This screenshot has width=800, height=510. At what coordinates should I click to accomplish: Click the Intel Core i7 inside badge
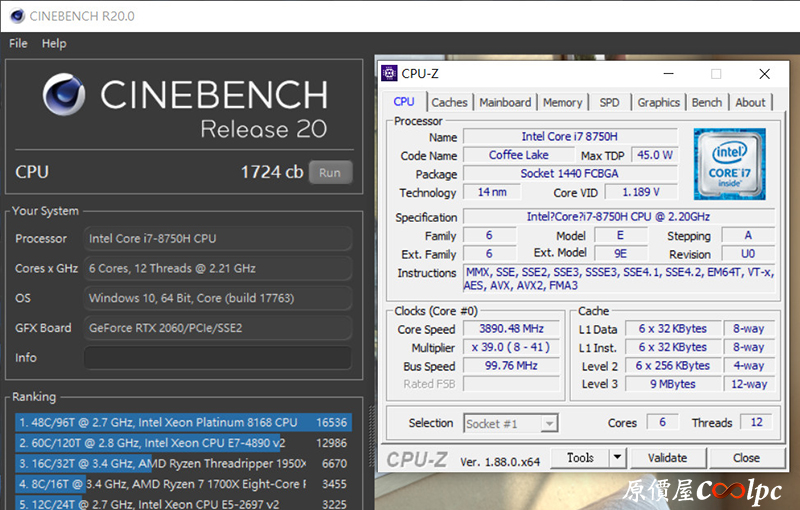(730, 164)
